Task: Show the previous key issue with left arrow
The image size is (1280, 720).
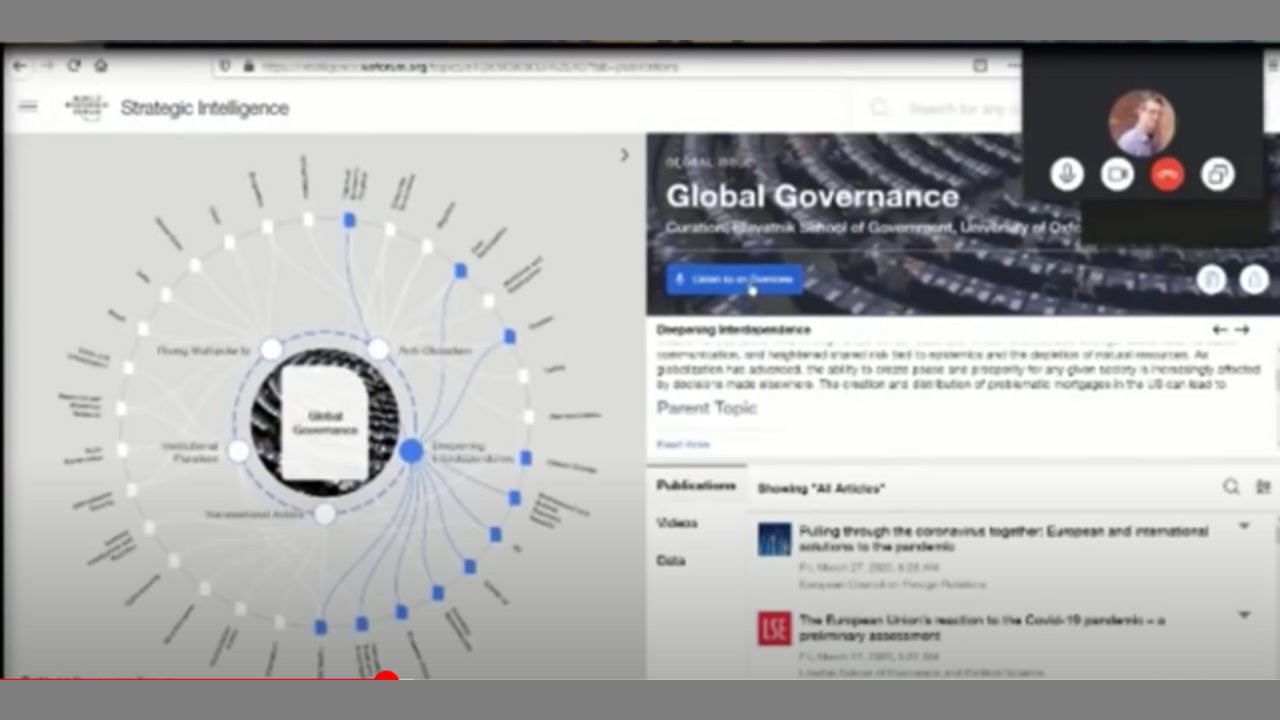Action: 1219,329
